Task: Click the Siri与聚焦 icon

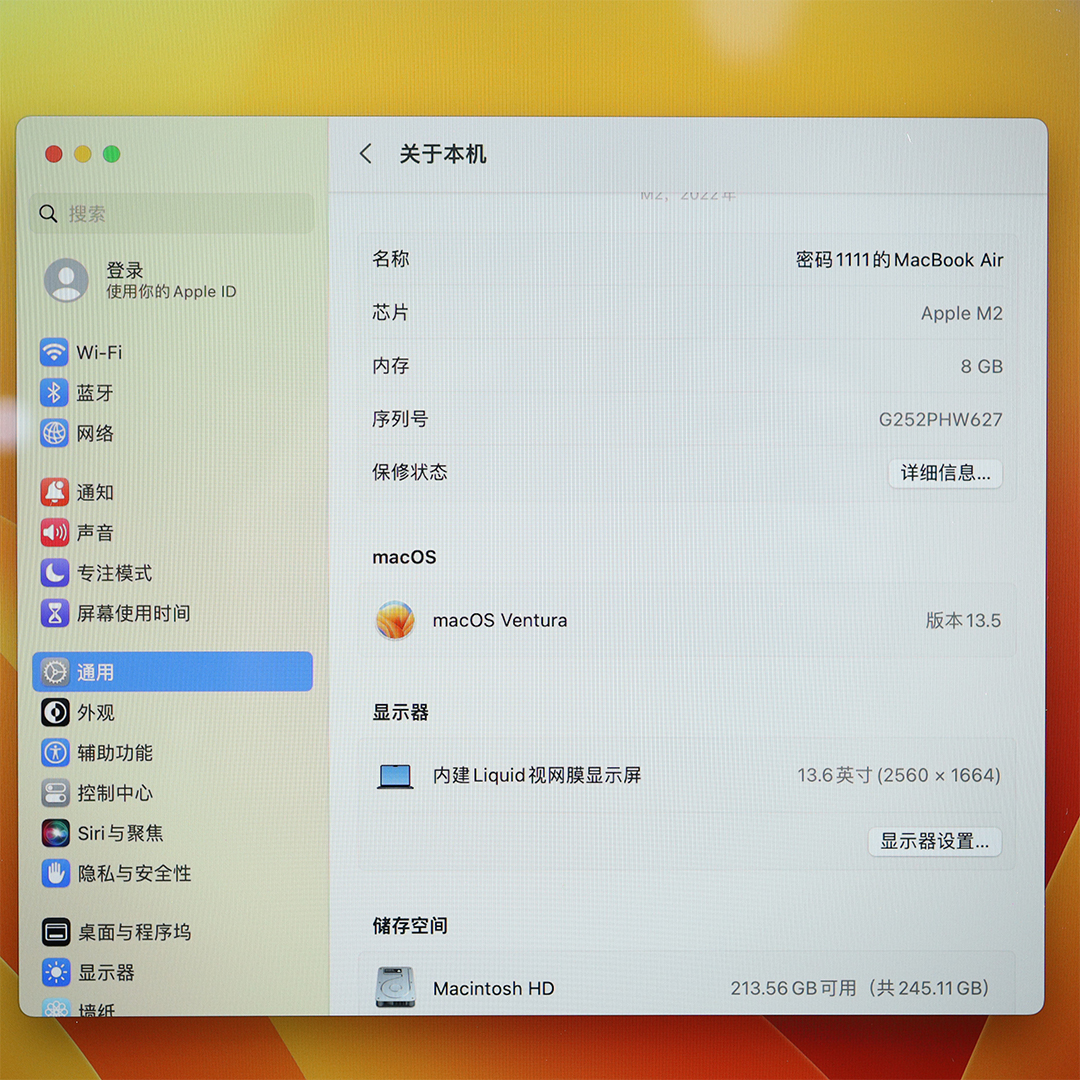Action: click(55, 833)
